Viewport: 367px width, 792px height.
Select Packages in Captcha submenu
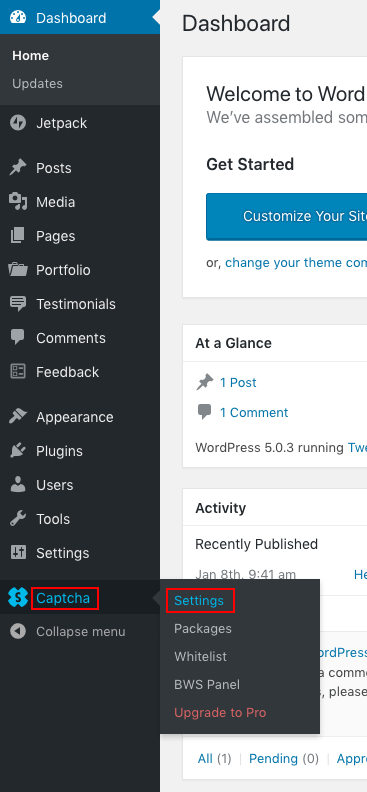click(x=203, y=628)
